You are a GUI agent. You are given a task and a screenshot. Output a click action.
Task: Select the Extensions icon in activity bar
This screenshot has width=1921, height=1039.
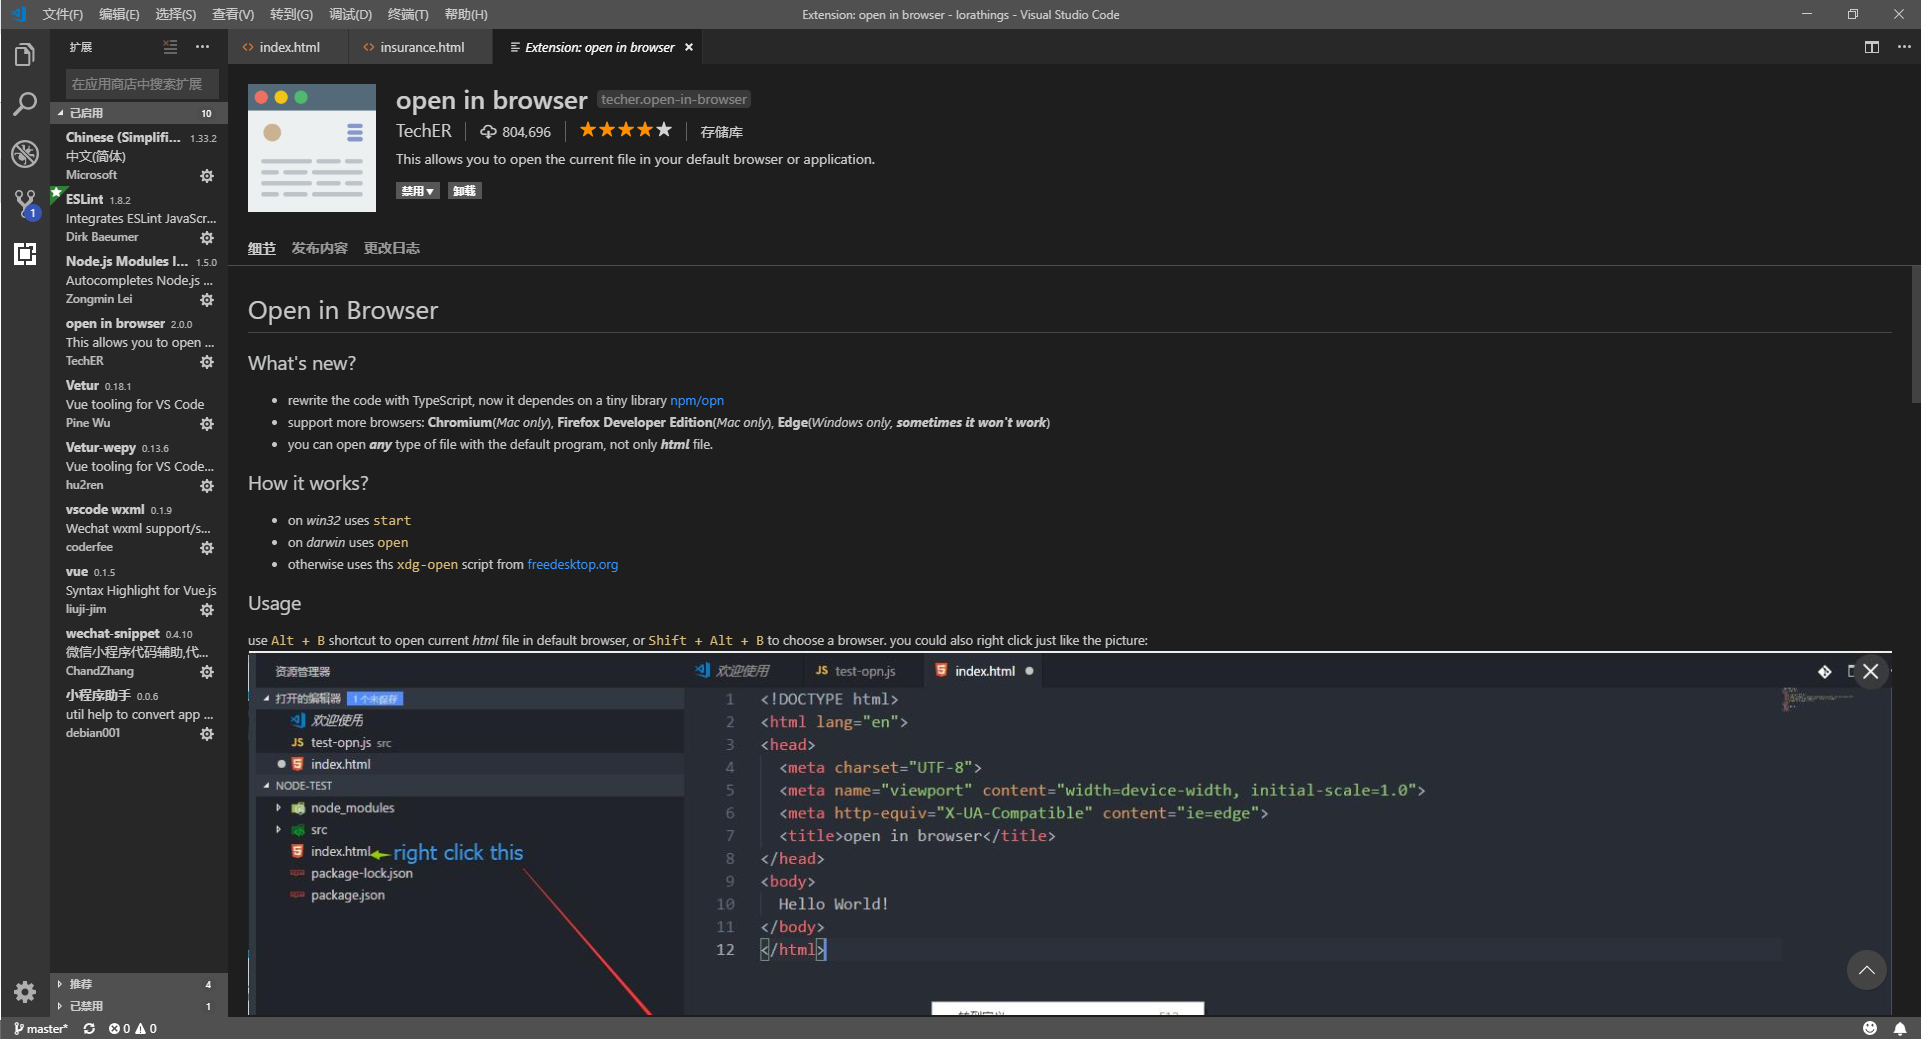click(x=25, y=254)
